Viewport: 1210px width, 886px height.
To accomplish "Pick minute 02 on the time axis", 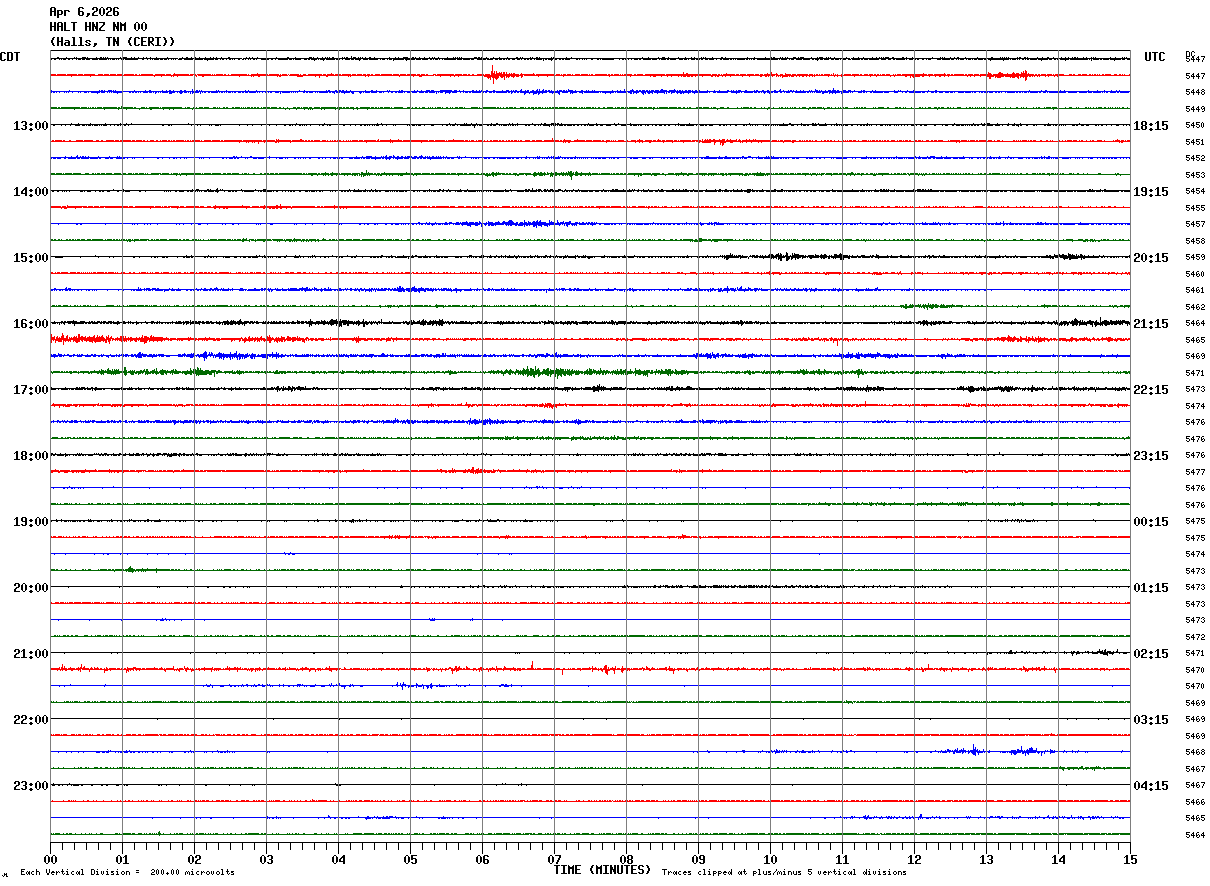I will (195, 859).
